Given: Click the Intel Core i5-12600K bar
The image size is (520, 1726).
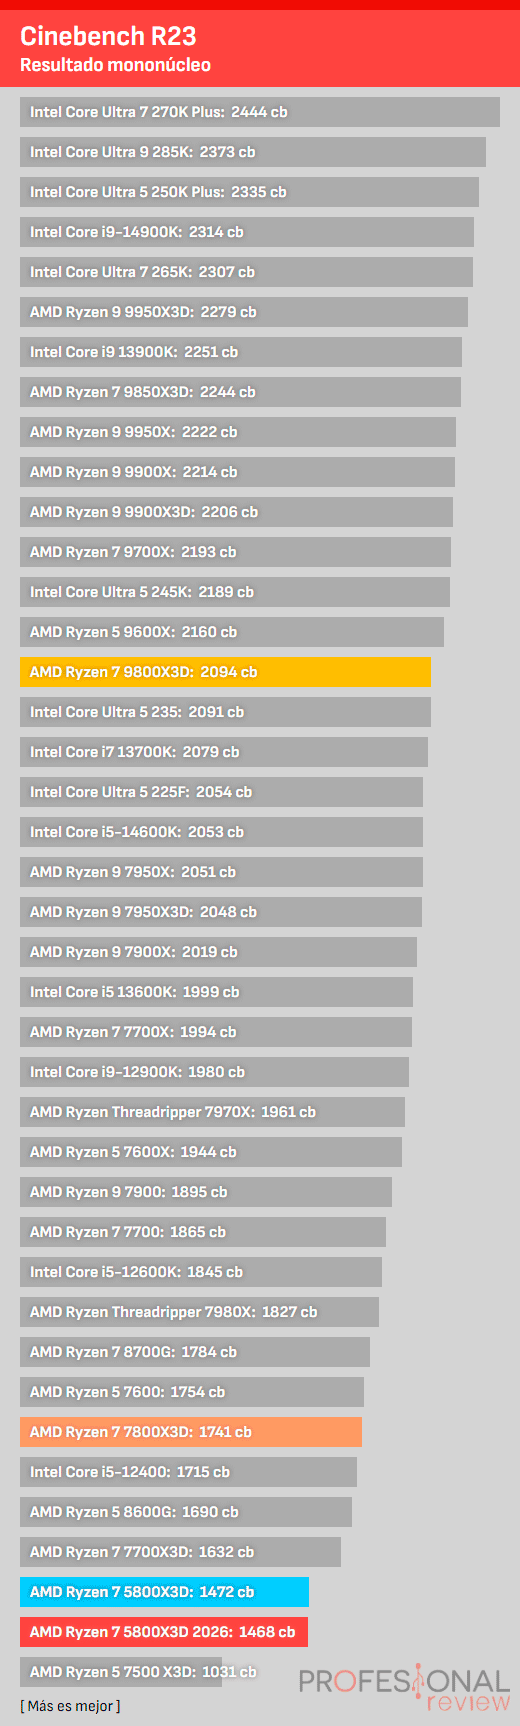Looking at the screenshot, I should [201, 1272].
